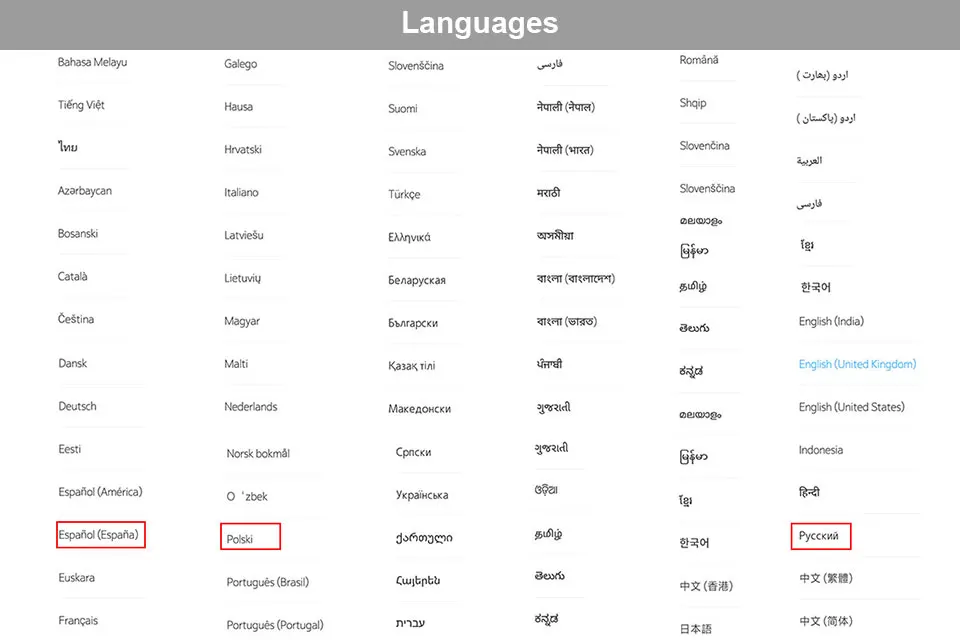960x640 pixels.
Task: Select Polski language
Action: click(250, 536)
